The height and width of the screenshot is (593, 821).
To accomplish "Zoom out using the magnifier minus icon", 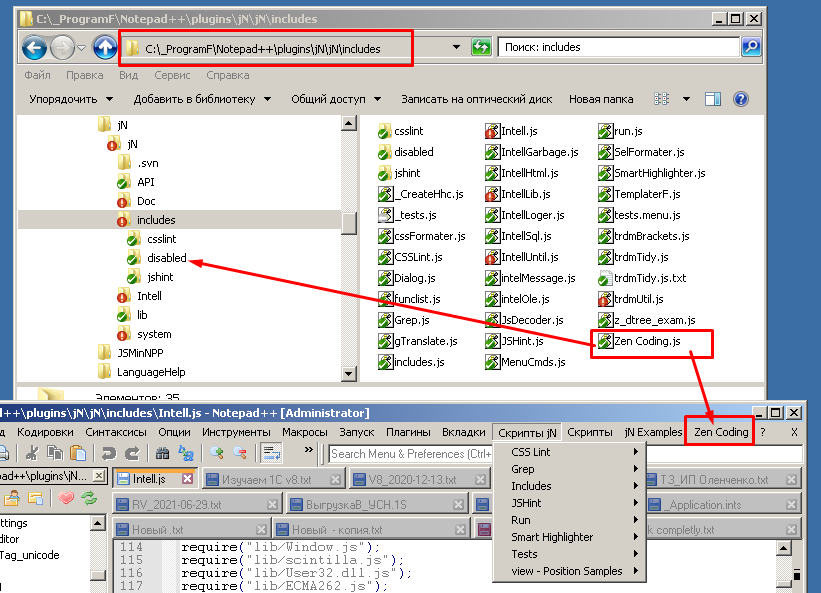I will pos(240,453).
